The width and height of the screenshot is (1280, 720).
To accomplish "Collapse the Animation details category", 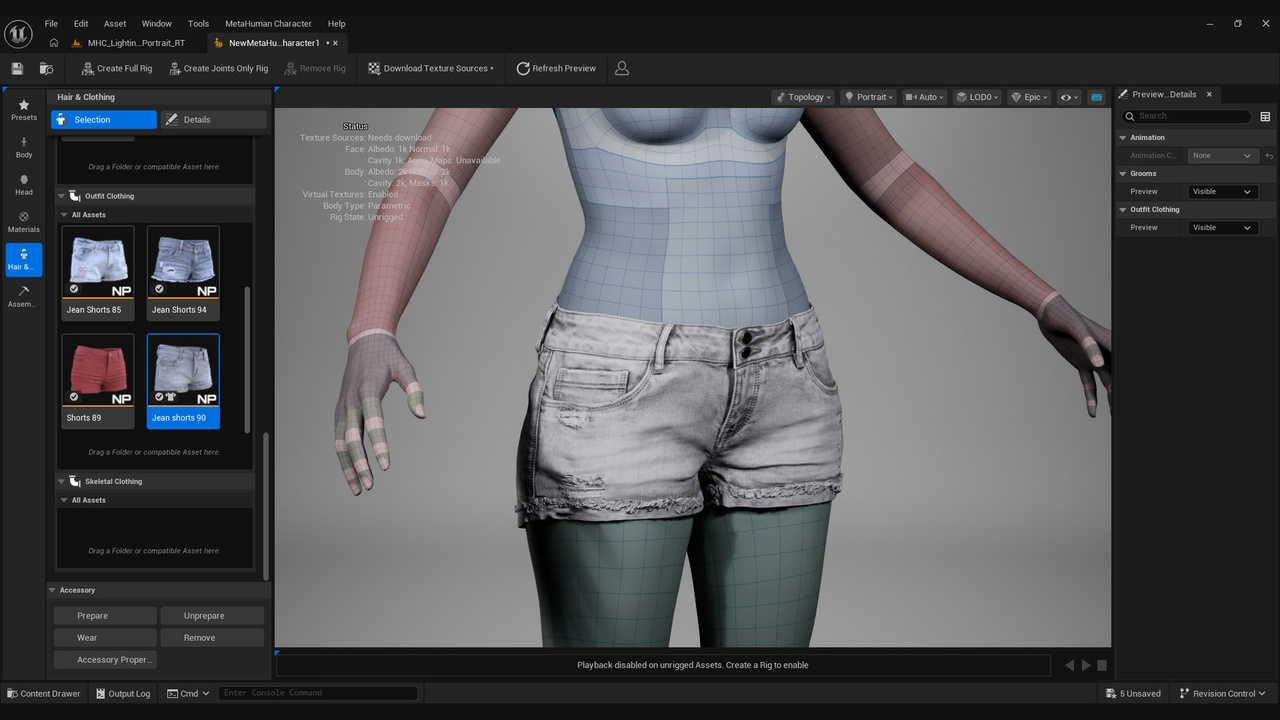I will coord(1123,138).
